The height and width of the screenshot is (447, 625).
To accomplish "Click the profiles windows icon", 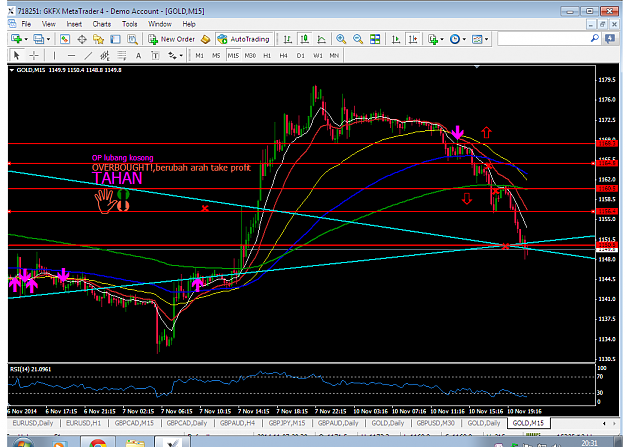I will tap(38, 39).
